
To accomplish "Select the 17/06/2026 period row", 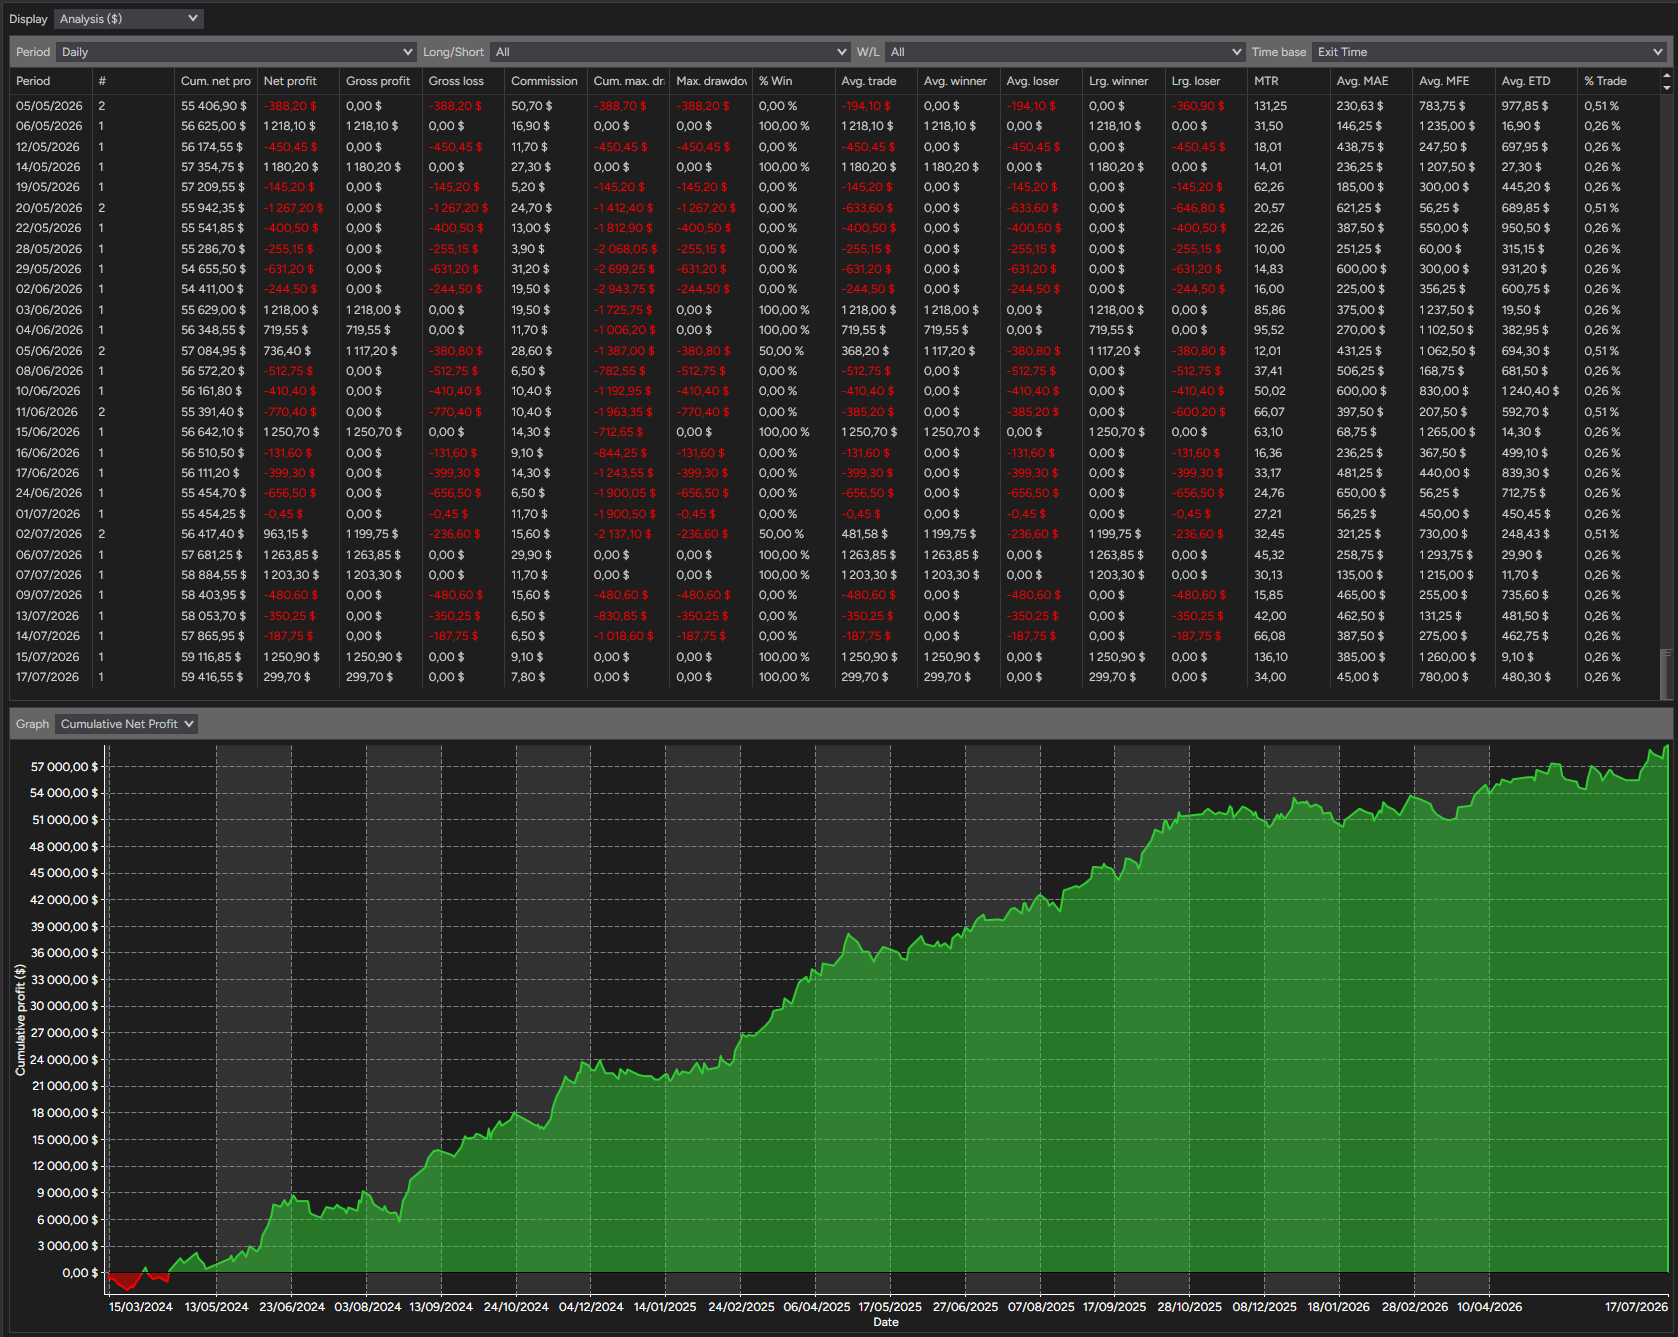I will [x=835, y=473].
